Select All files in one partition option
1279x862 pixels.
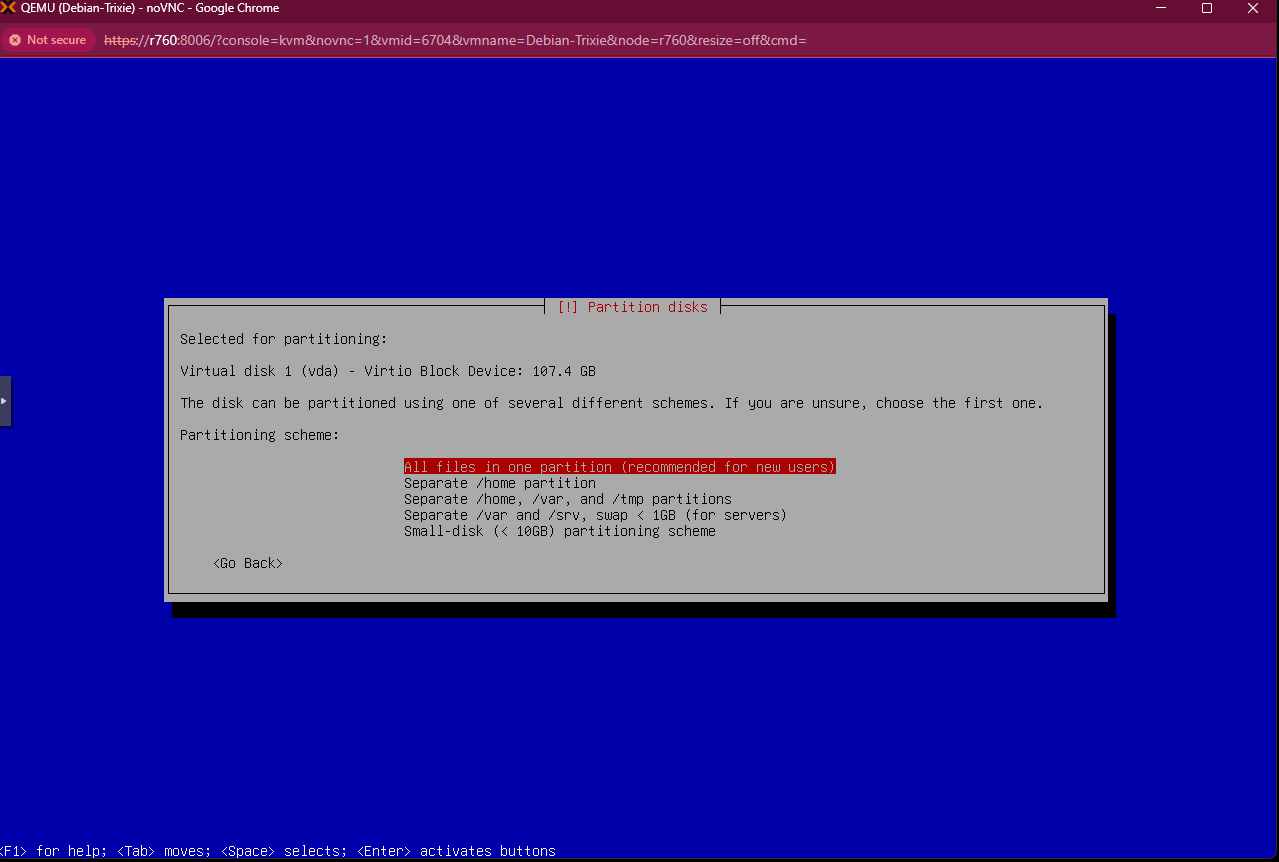point(619,467)
